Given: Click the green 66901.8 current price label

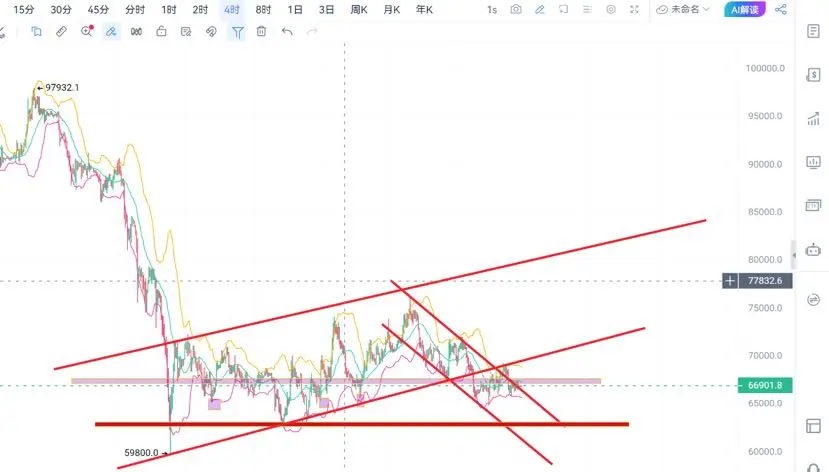Looking at the screenshot, I should [x=765, y=385].
